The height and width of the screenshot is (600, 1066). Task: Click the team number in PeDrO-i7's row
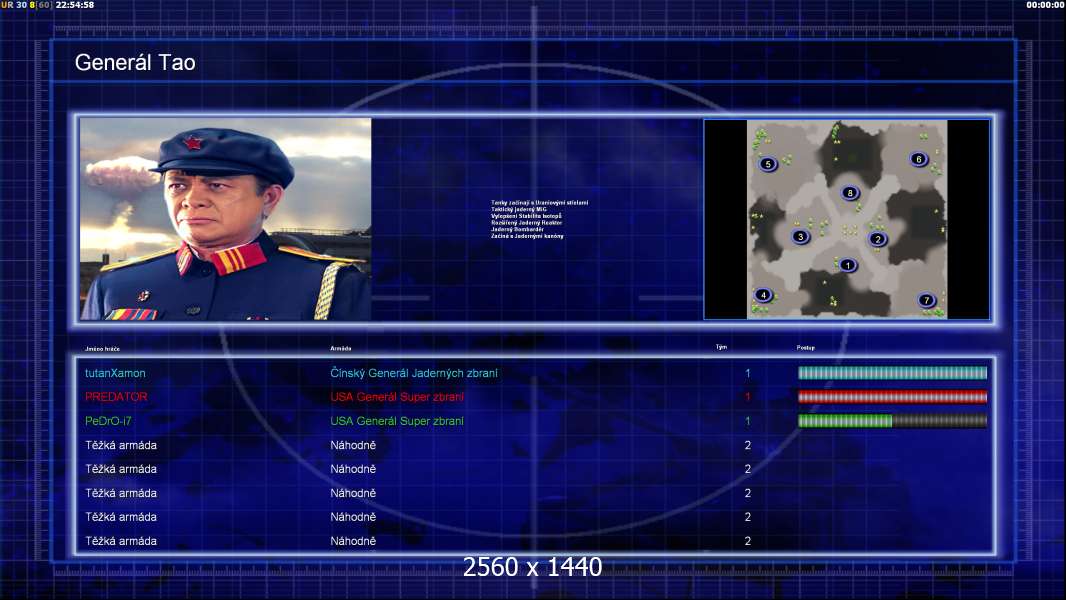[748, 421]
